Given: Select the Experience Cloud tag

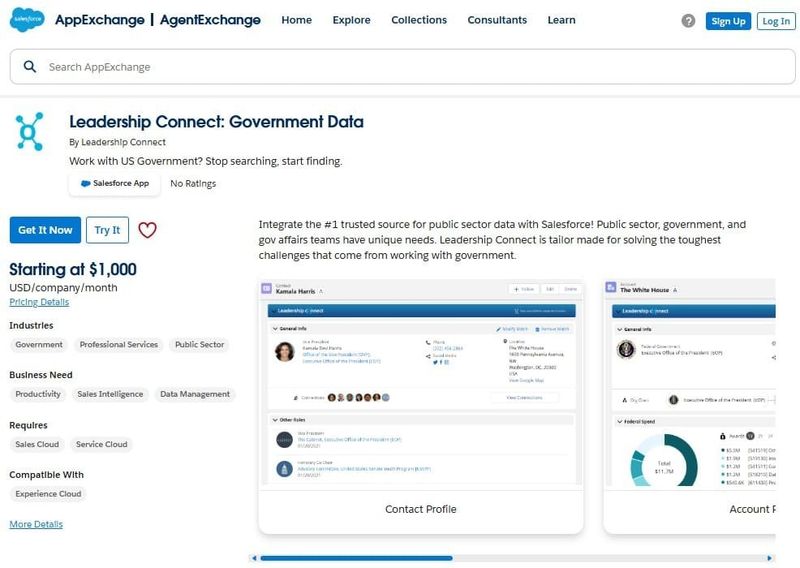Looking at the screenshot, I should [x=48, y=494].
